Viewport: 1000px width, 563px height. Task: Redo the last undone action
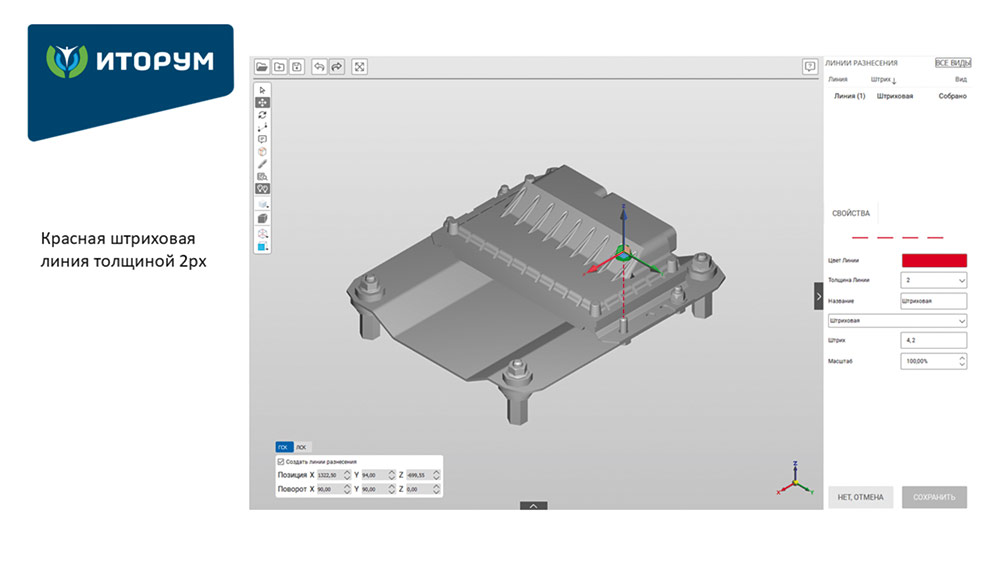tap(337, 67)
